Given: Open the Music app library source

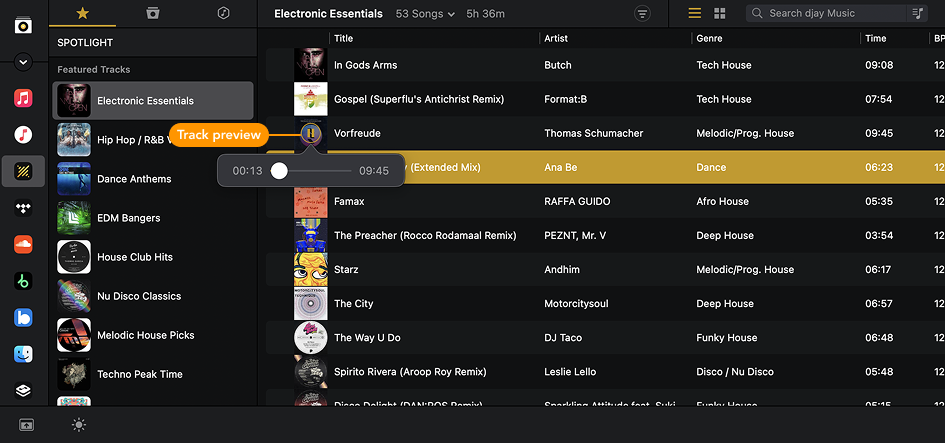Looking at the screenshot, I should [x=24, y=98].
